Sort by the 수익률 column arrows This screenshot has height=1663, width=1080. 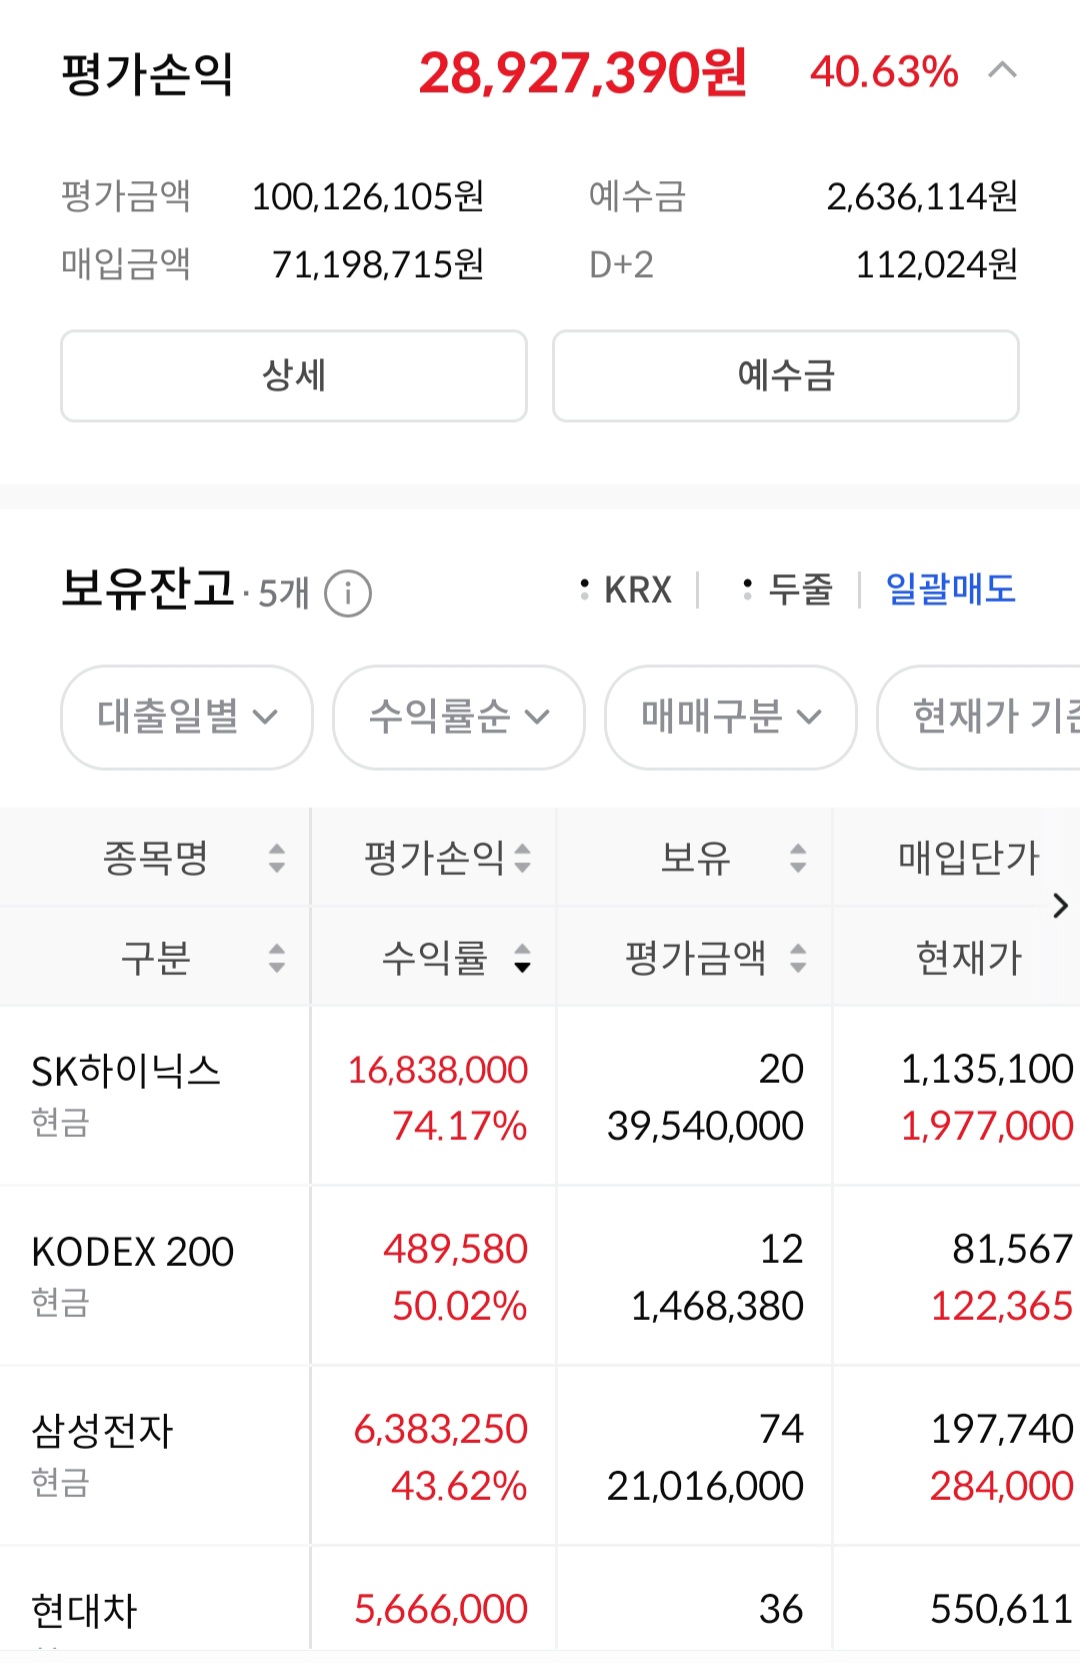(522, 958)
